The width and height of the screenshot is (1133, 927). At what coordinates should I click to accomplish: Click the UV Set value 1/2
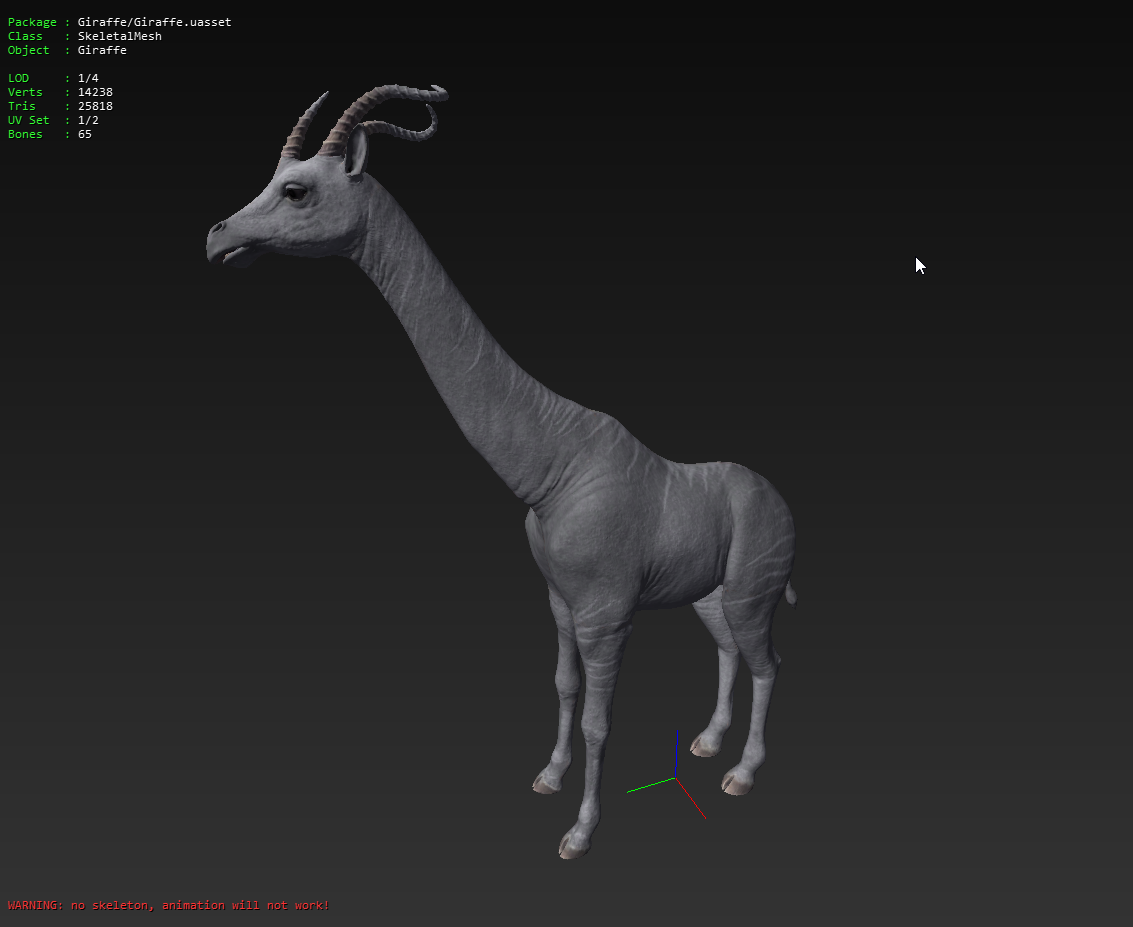click(88, 120)
